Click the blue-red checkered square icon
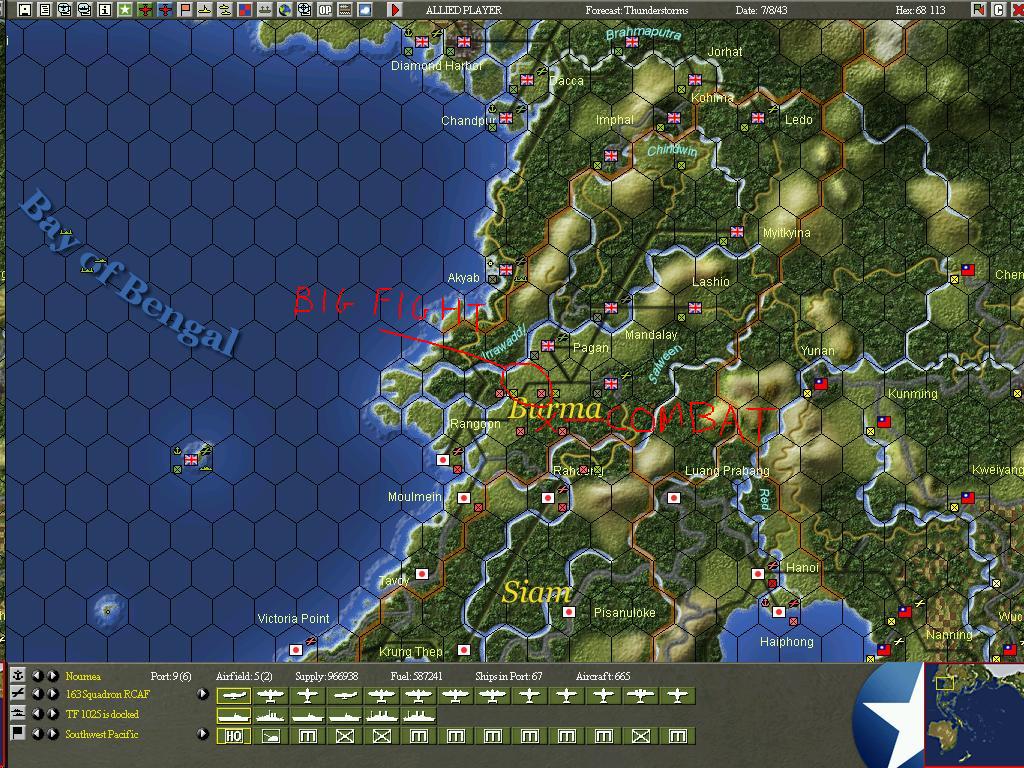Image resolution: width=1024 pixels, height=768 pixels. pos(244,10)
